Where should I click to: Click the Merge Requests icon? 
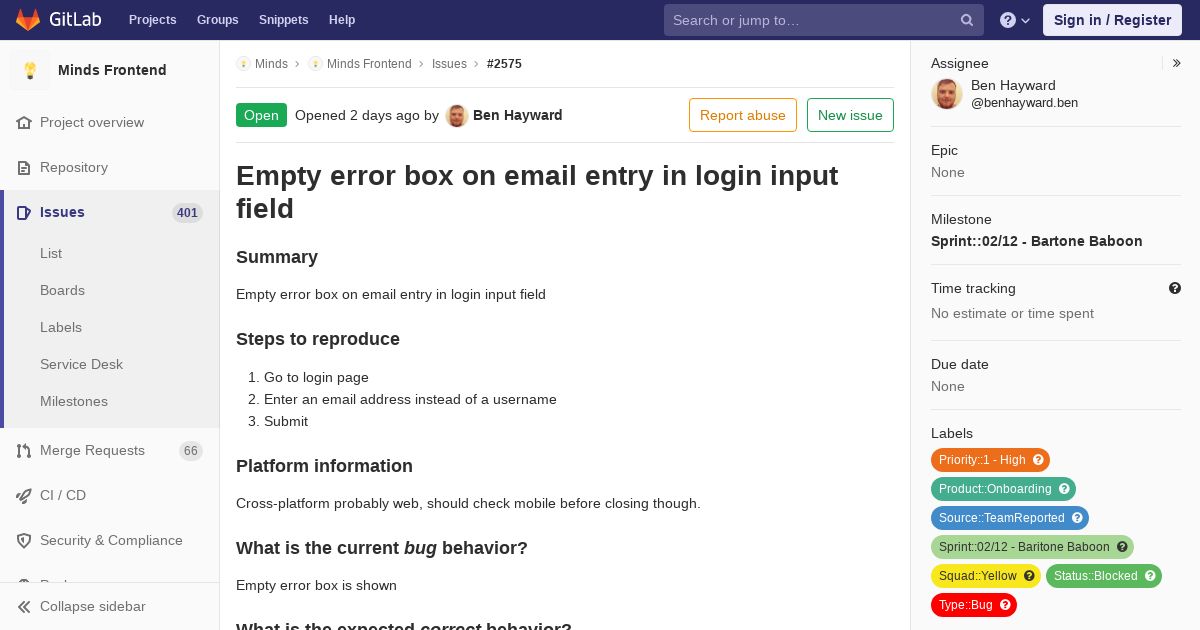(24, 450)
